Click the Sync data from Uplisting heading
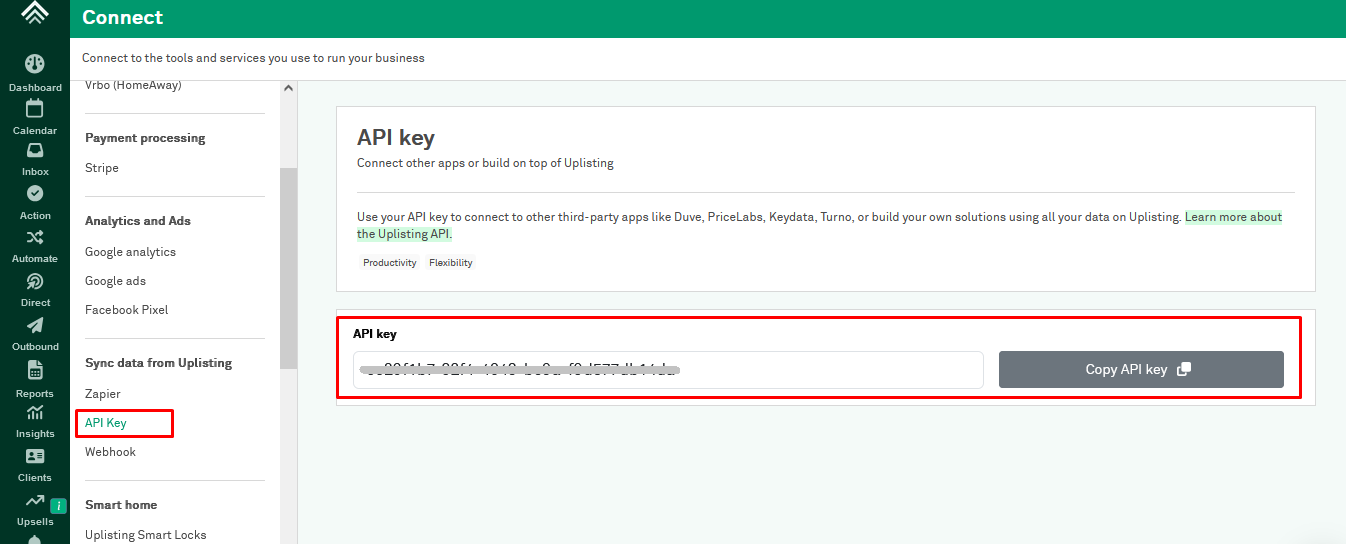The image size is (1346, 544). click(x=158, y=363)
